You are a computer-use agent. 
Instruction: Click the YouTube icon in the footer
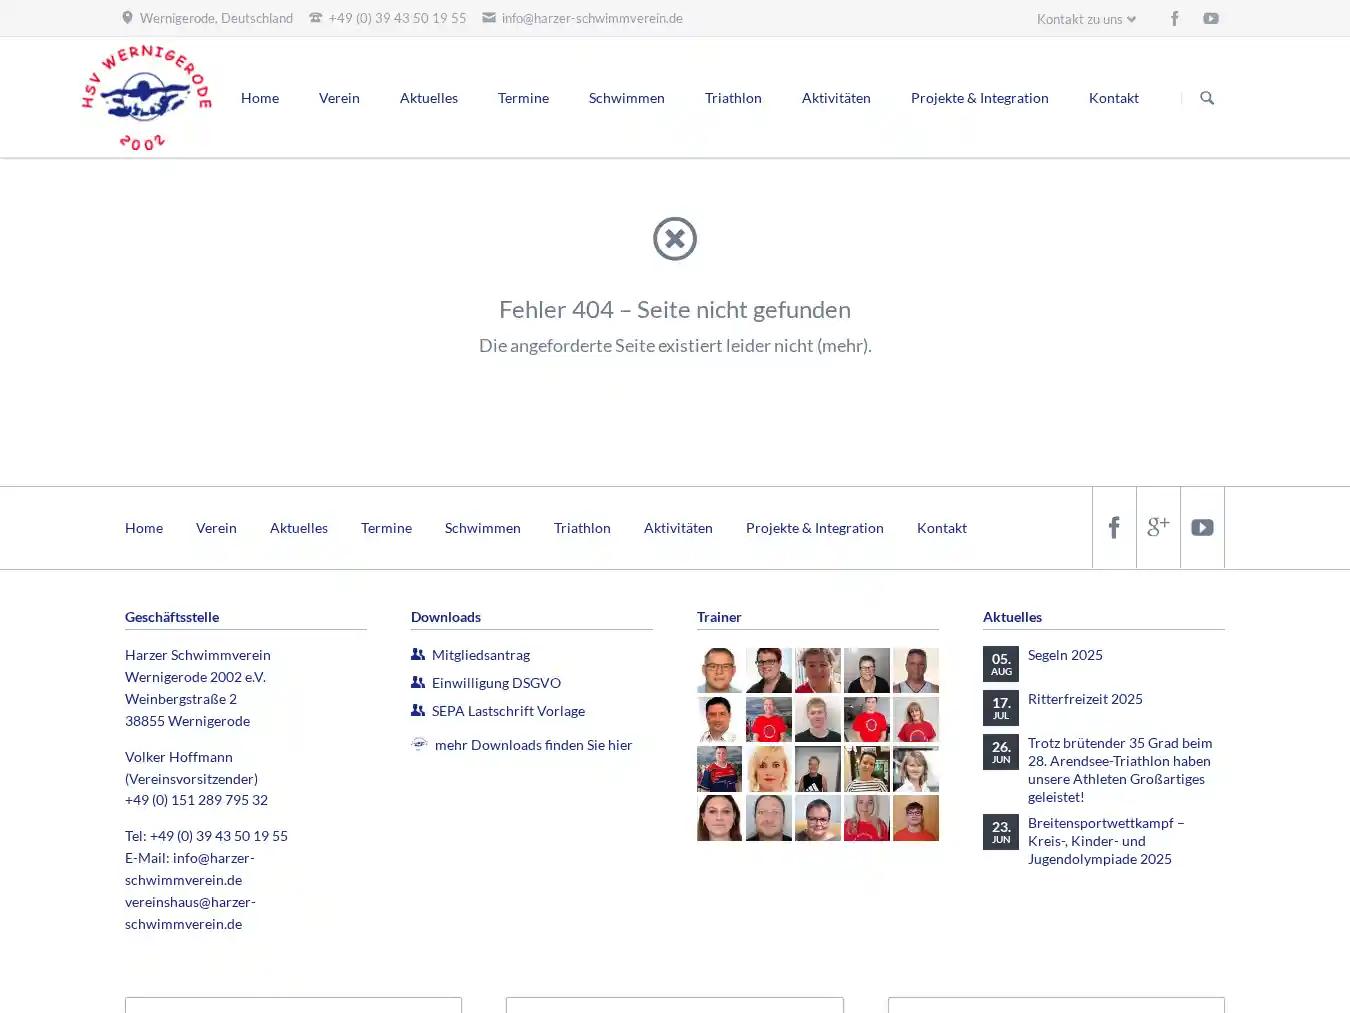click(1202, 527)
